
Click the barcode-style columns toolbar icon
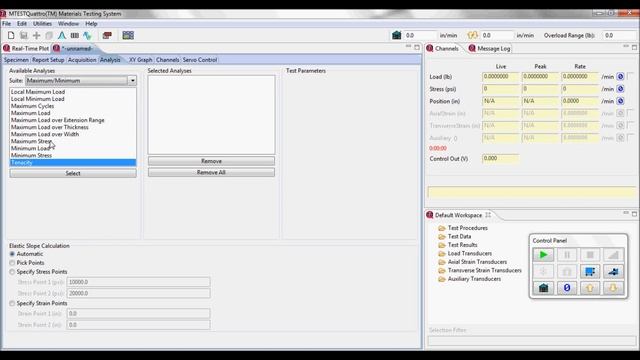75,36
